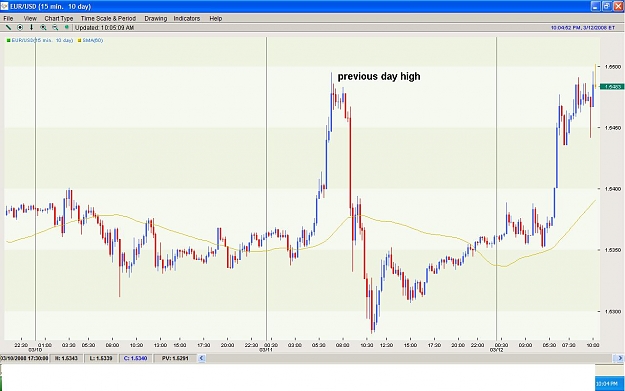Click the C: close value status field
This screenshot has width=625, height=391.
click(x=136, y=358)
